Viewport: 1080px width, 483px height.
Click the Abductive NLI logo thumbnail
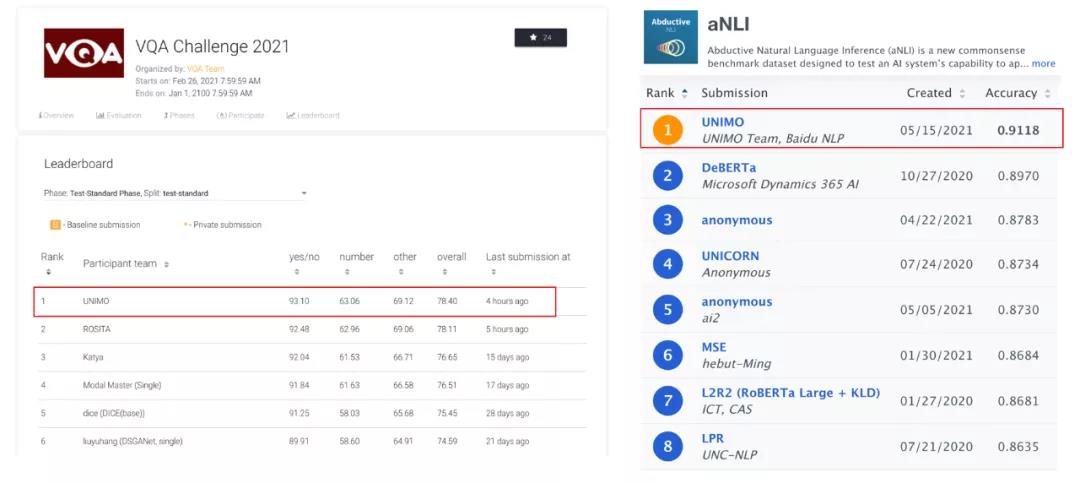[x=670, y=37]
